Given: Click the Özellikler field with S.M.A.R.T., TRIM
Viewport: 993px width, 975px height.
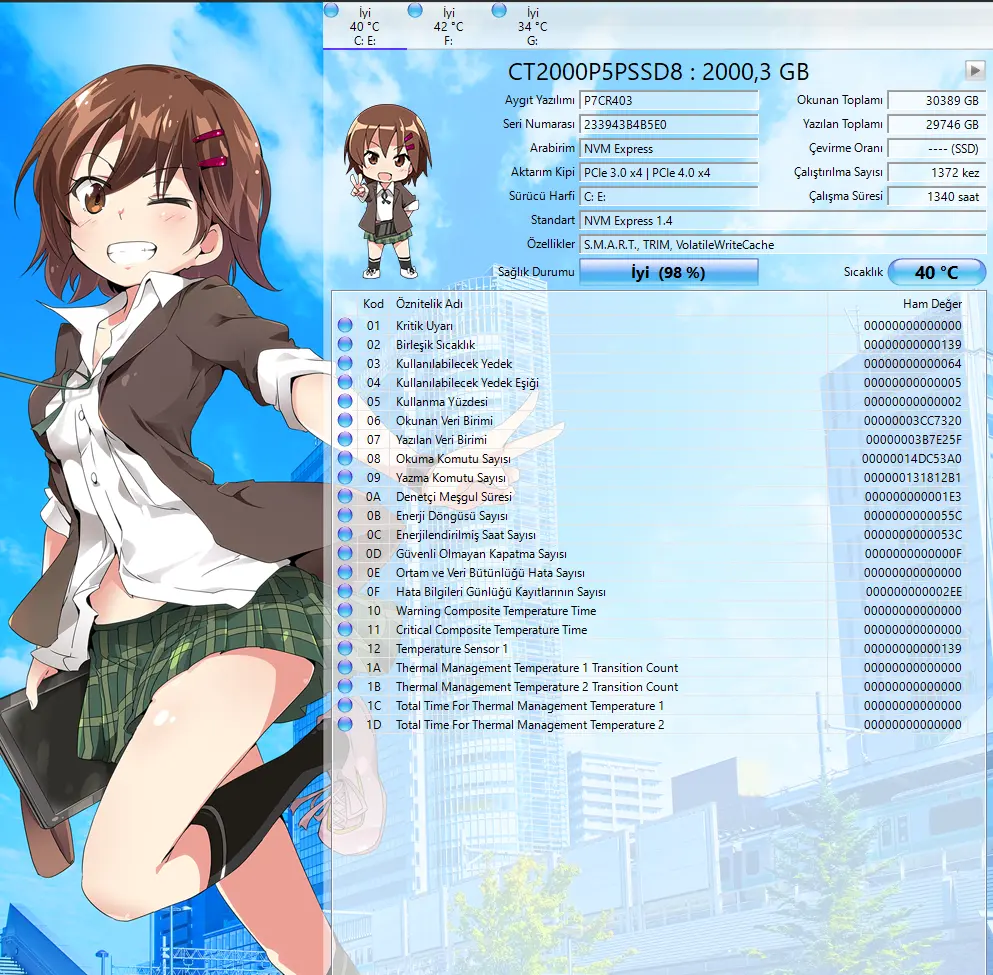Looking at the screenshot, I should coord(783,245).
